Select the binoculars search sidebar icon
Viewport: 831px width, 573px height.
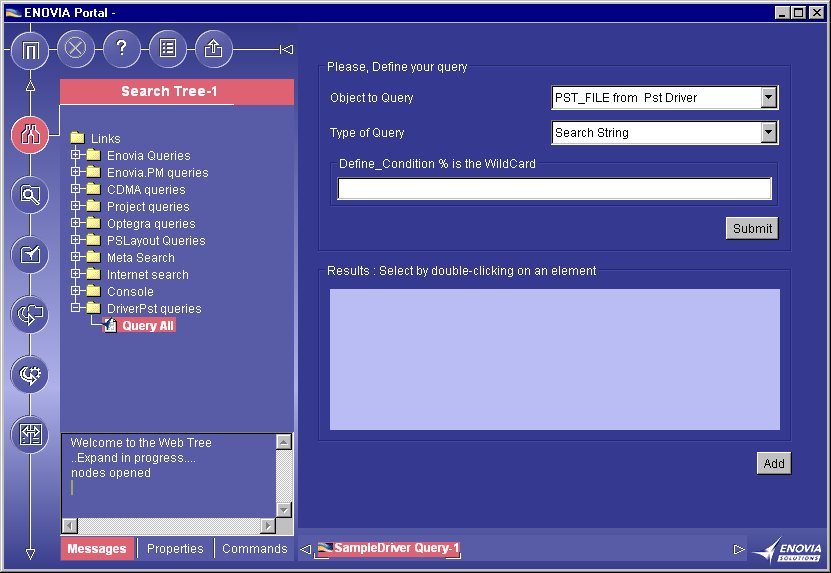click(x=30, y=135)
